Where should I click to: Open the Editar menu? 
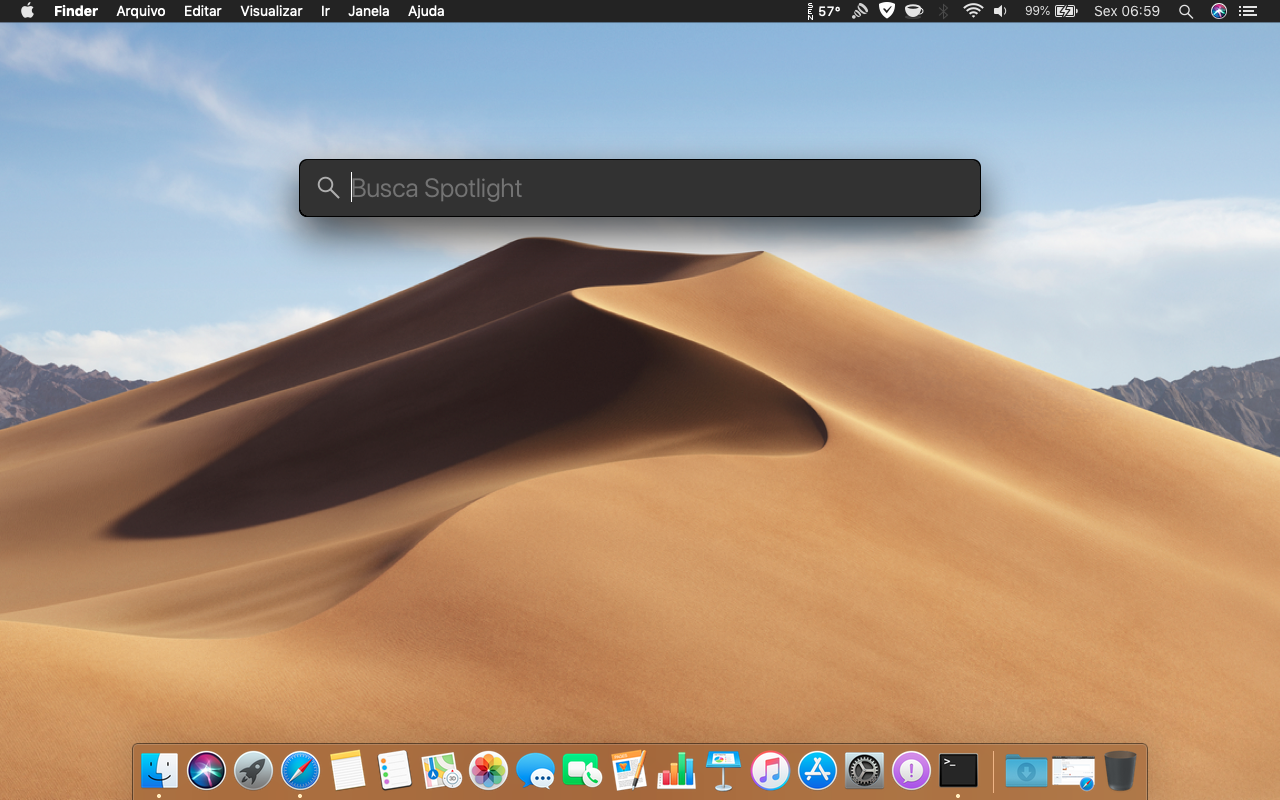203,11
